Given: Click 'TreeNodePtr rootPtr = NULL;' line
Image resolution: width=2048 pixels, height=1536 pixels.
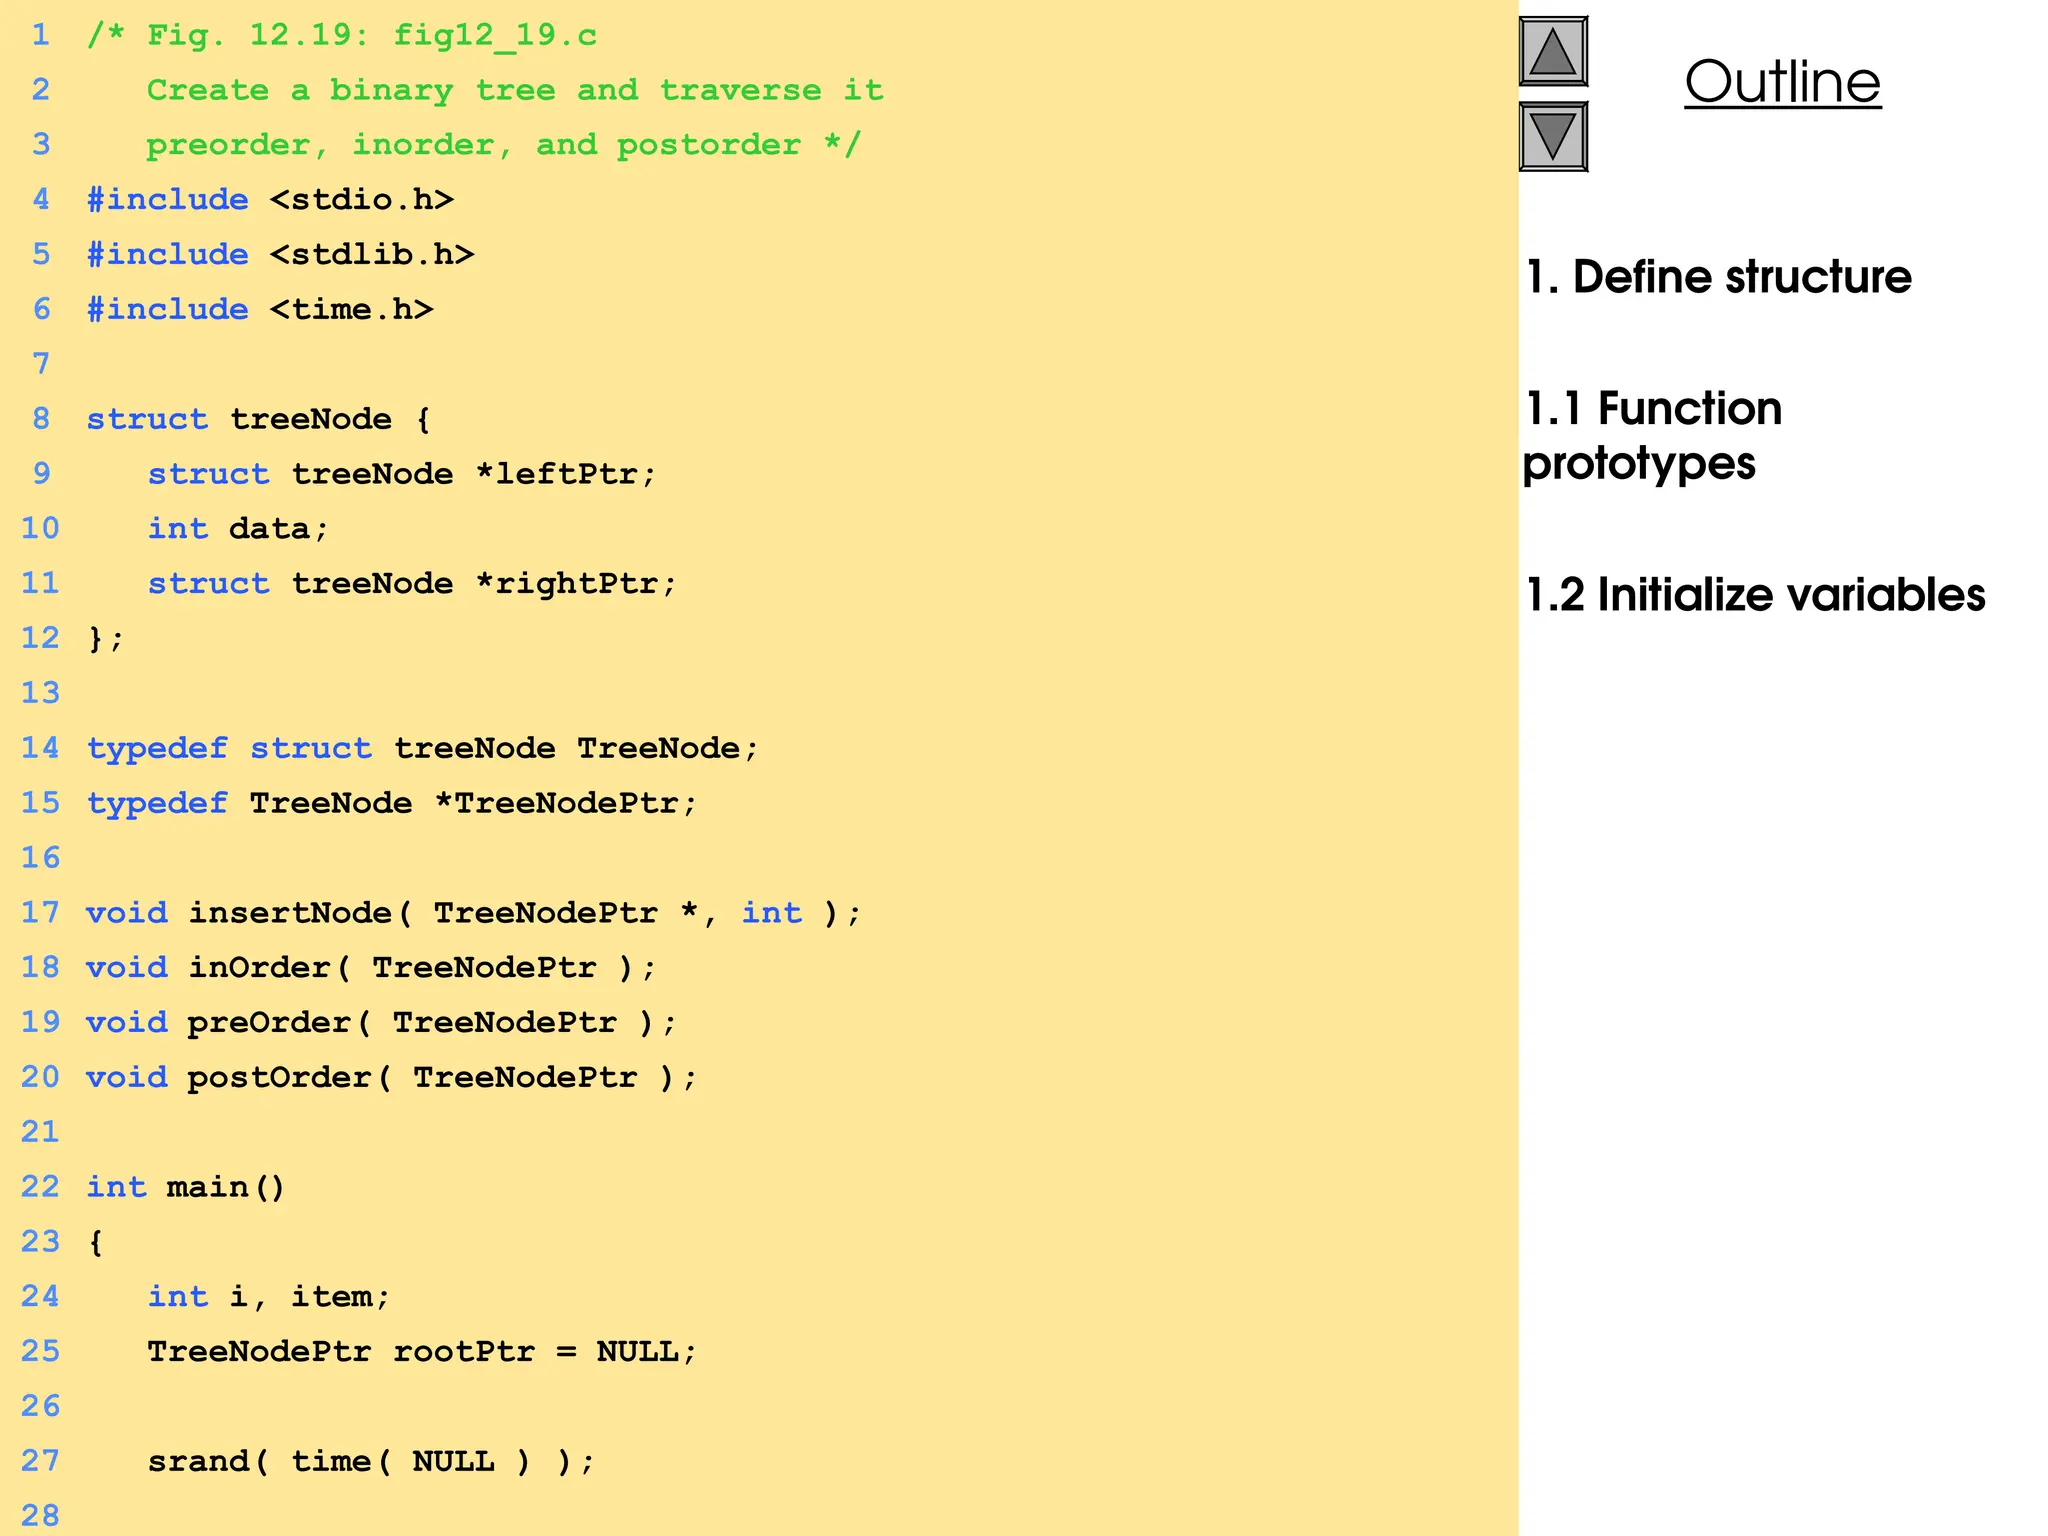Looking at the screenshot, I should pyautogui.click(x=422, y=1352).
